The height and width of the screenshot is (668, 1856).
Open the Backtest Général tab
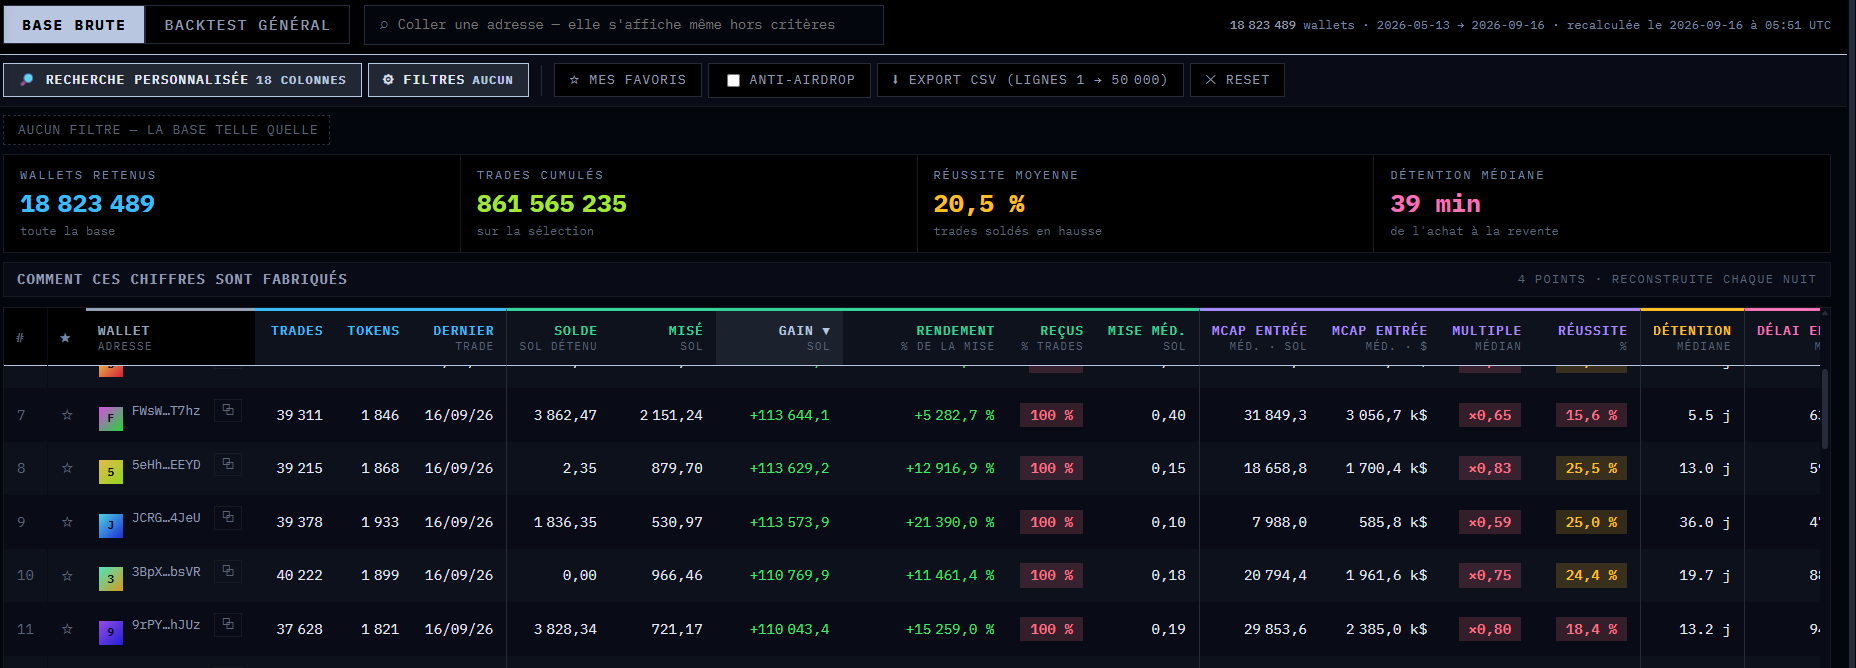coord(247,25)
